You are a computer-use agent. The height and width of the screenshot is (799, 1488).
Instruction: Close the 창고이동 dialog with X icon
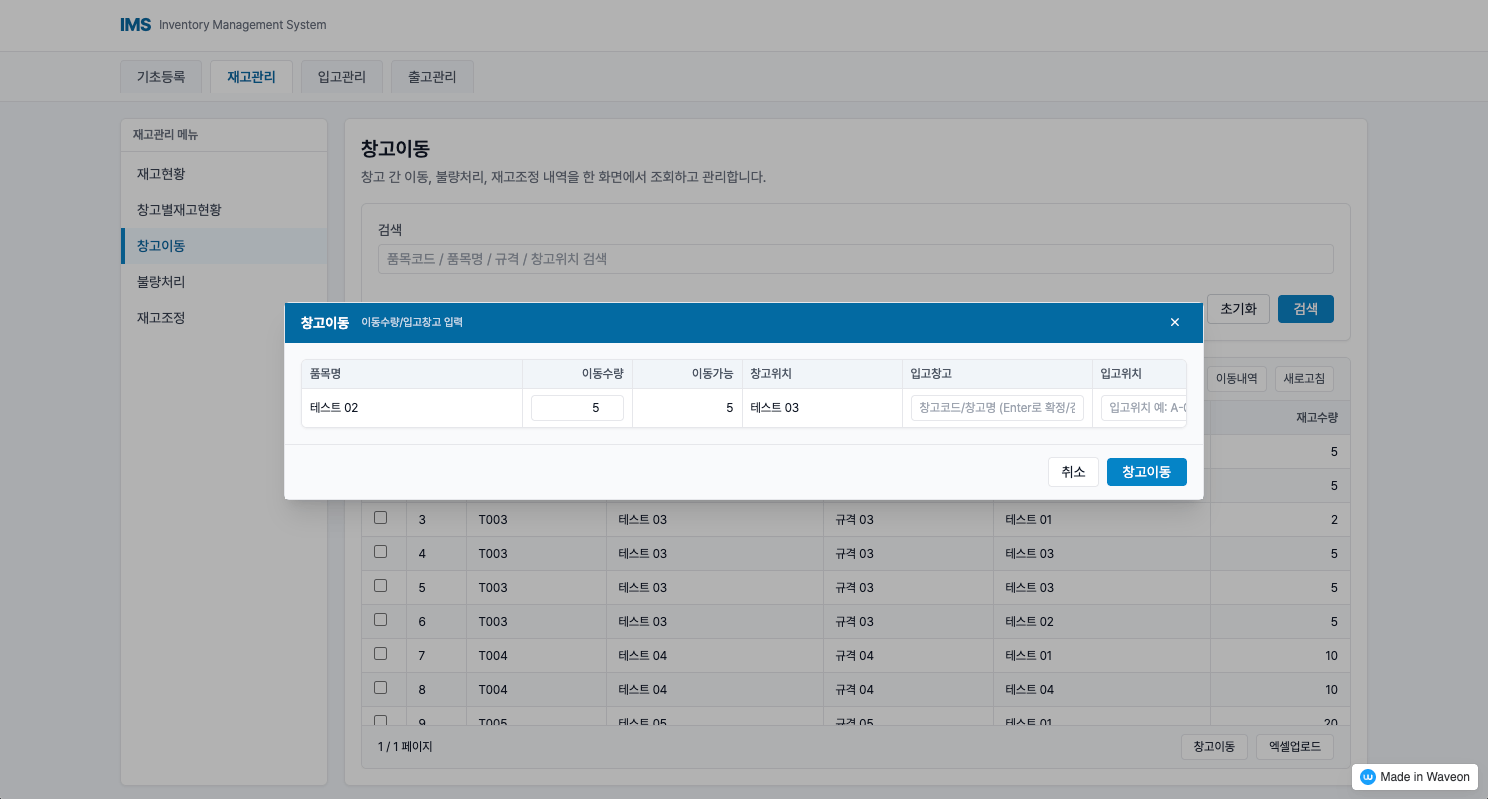point(1174,322)
